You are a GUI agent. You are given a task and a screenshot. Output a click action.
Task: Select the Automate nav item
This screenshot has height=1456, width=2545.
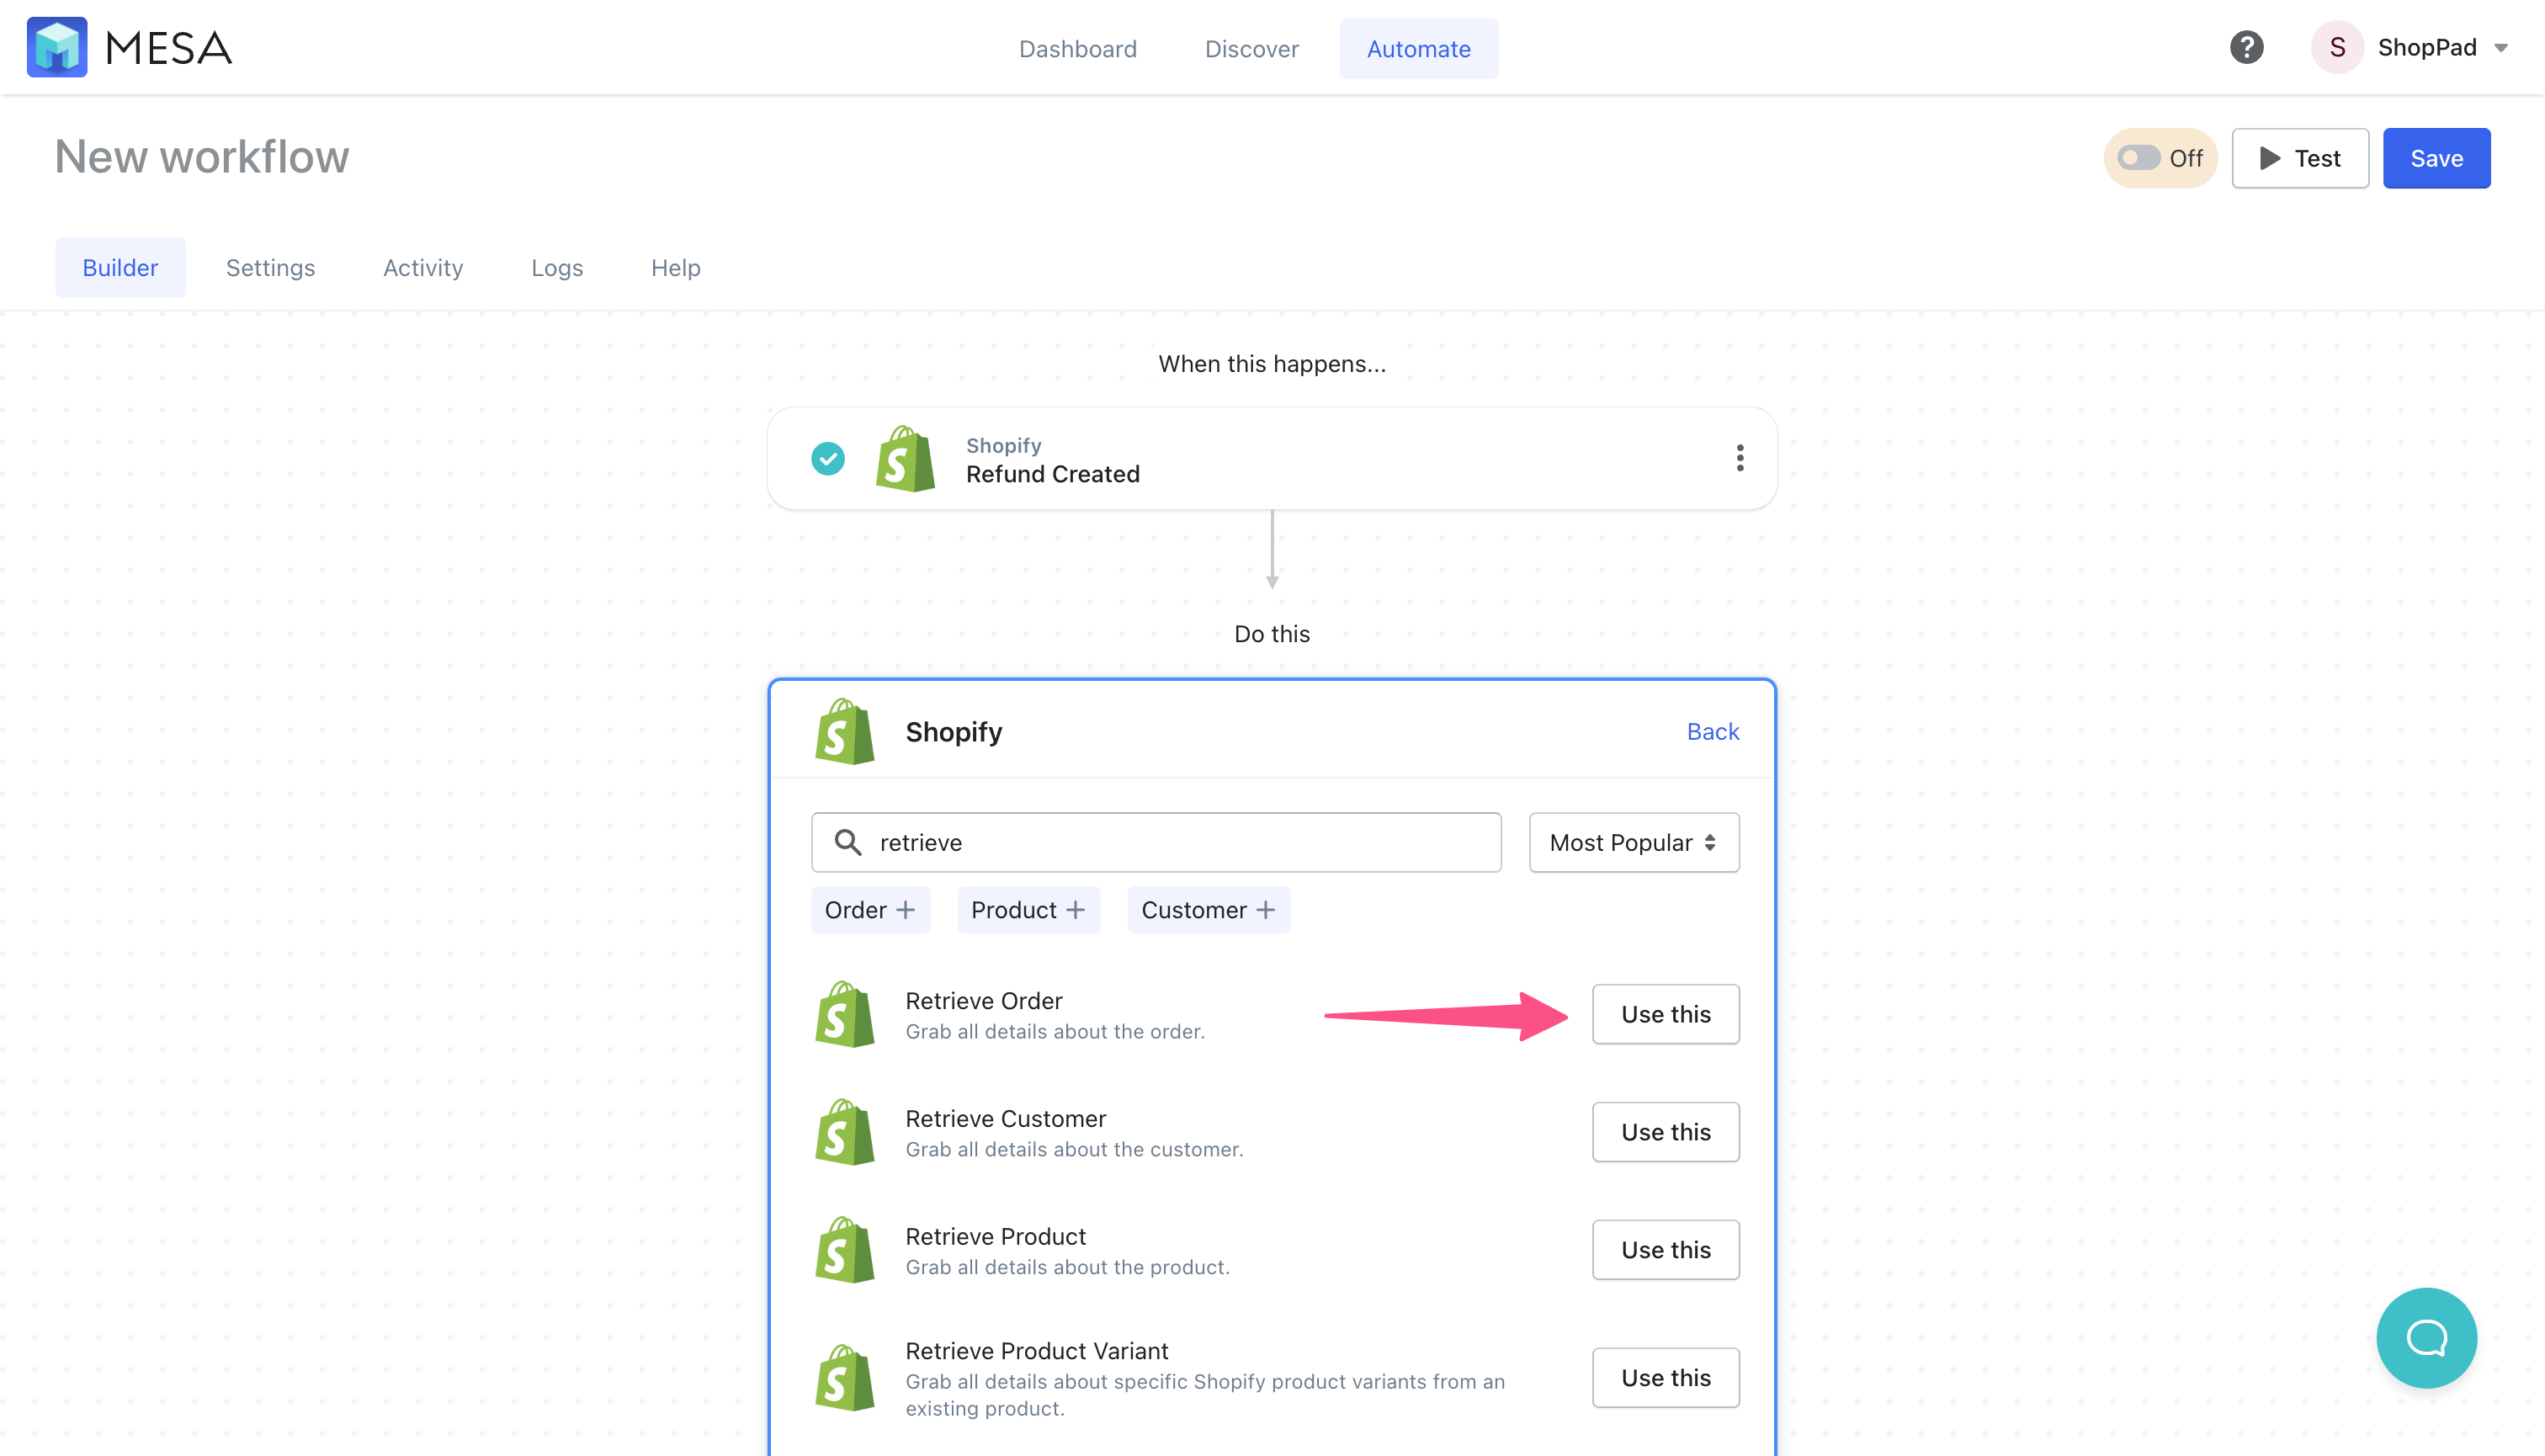point(1418,48)
